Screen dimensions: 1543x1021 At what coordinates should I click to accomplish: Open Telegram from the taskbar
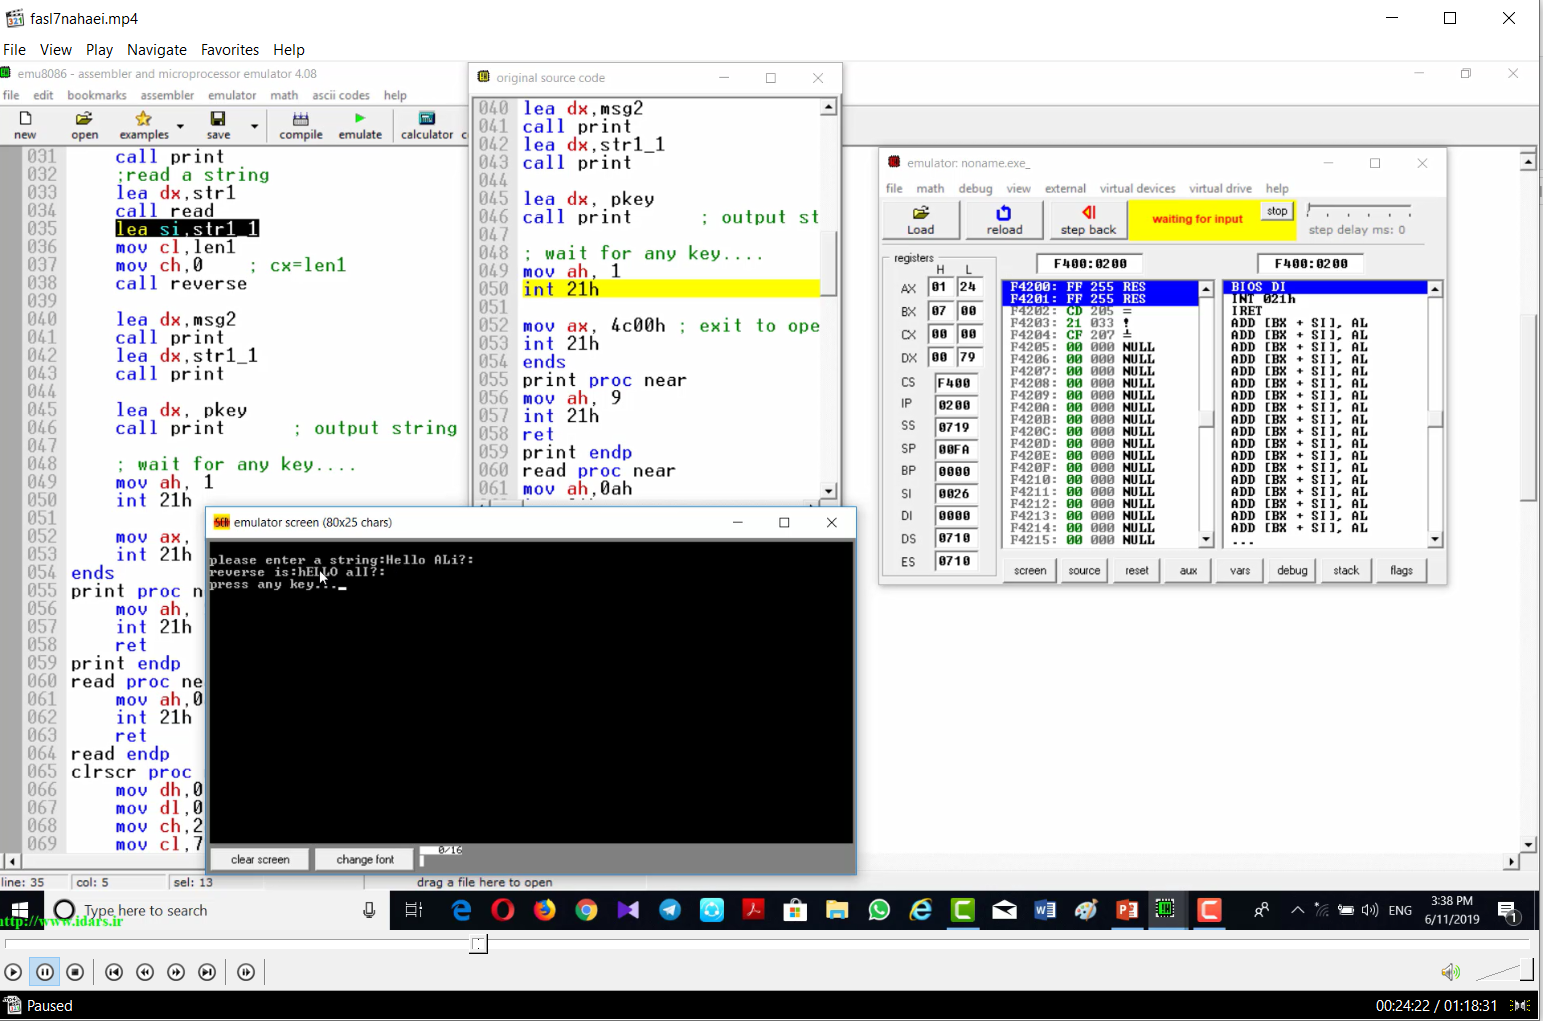[x=670, y=910]
